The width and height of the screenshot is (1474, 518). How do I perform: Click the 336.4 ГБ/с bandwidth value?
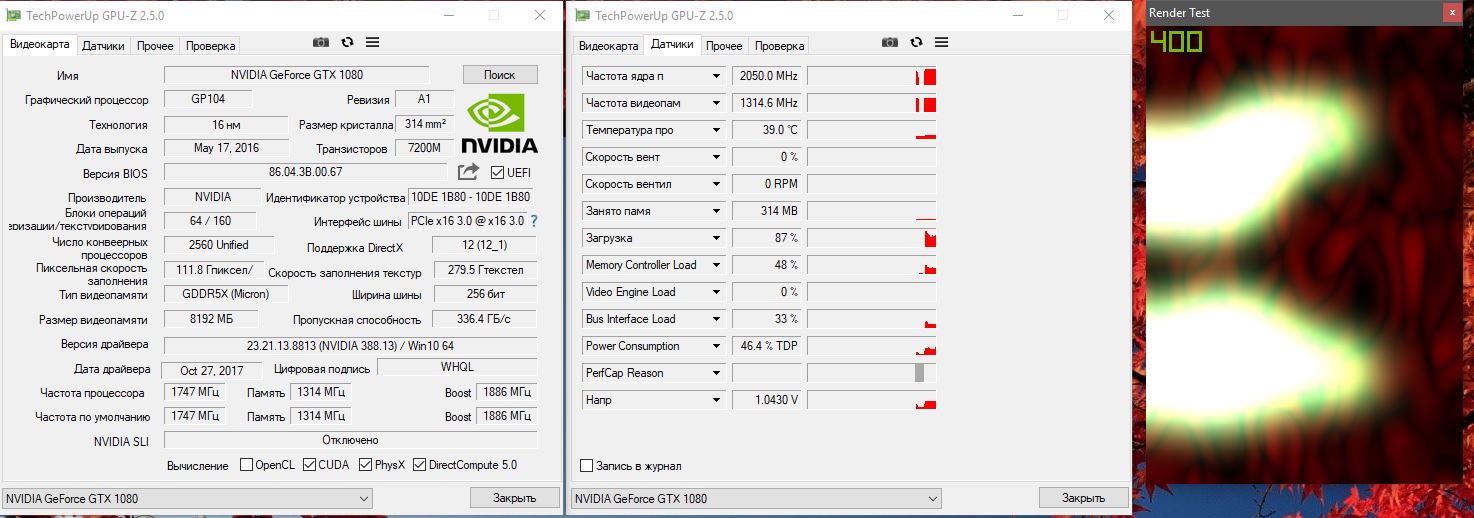(484, 319)
